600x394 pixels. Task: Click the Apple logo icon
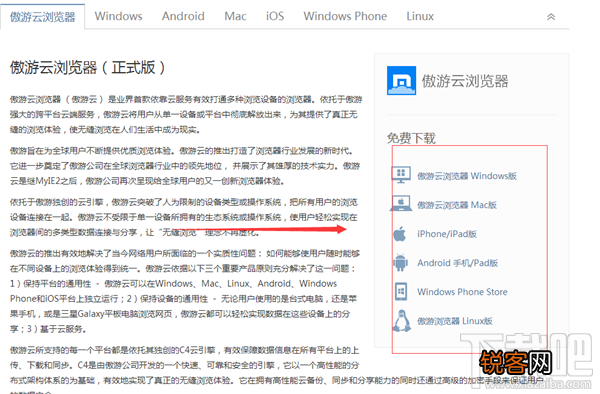[400, 233]
